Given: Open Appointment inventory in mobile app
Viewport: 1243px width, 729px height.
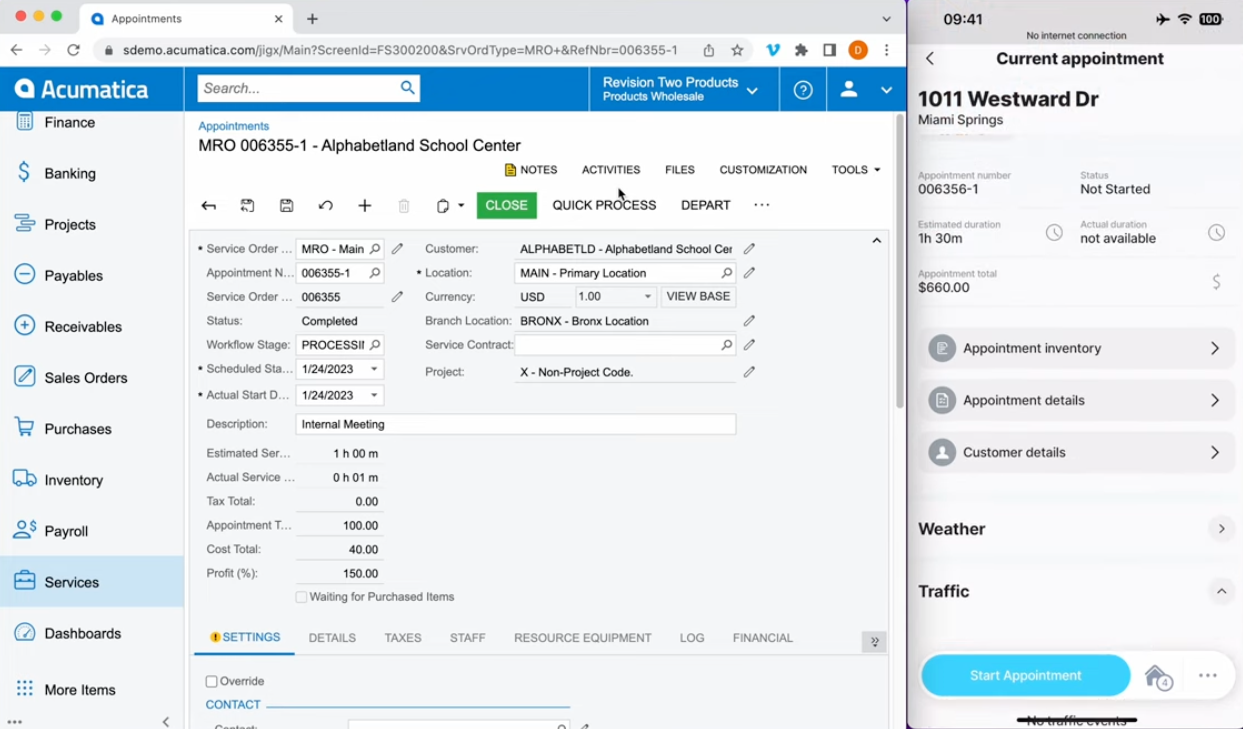Looking at the screenshot, I should click(1076, 348).
